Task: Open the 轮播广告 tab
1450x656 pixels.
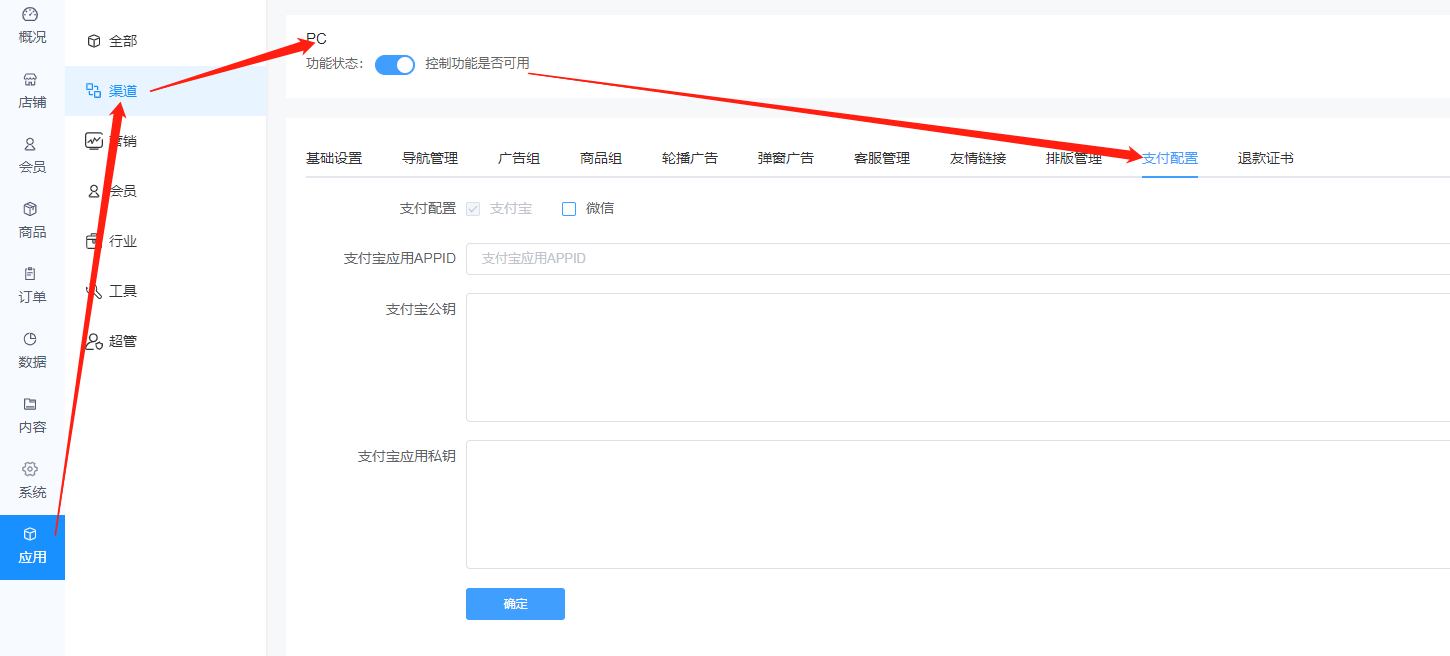Action: point(690,158)
